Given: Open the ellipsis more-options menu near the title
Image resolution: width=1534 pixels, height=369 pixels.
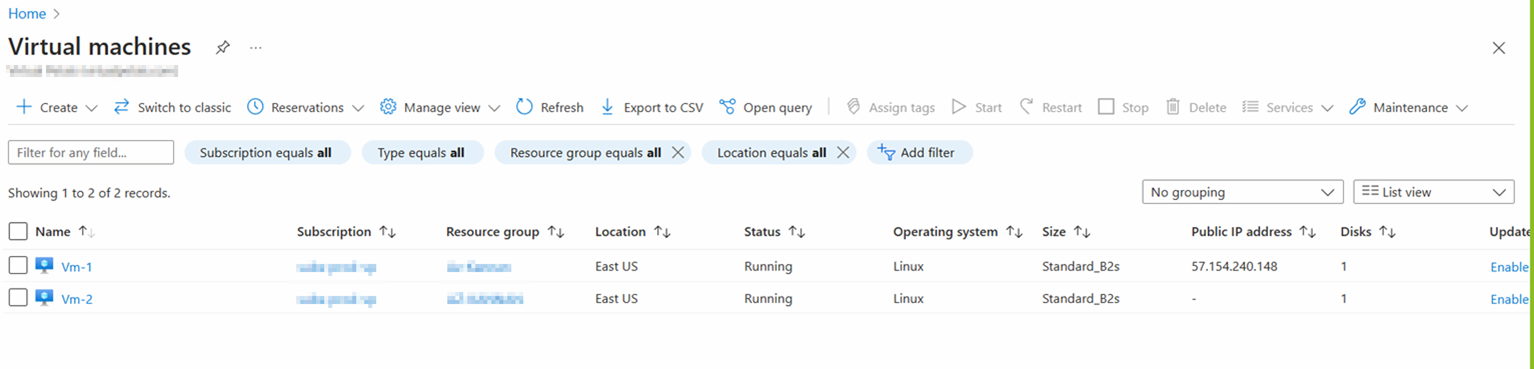Looking at the screenshot, I should (256, 47).
